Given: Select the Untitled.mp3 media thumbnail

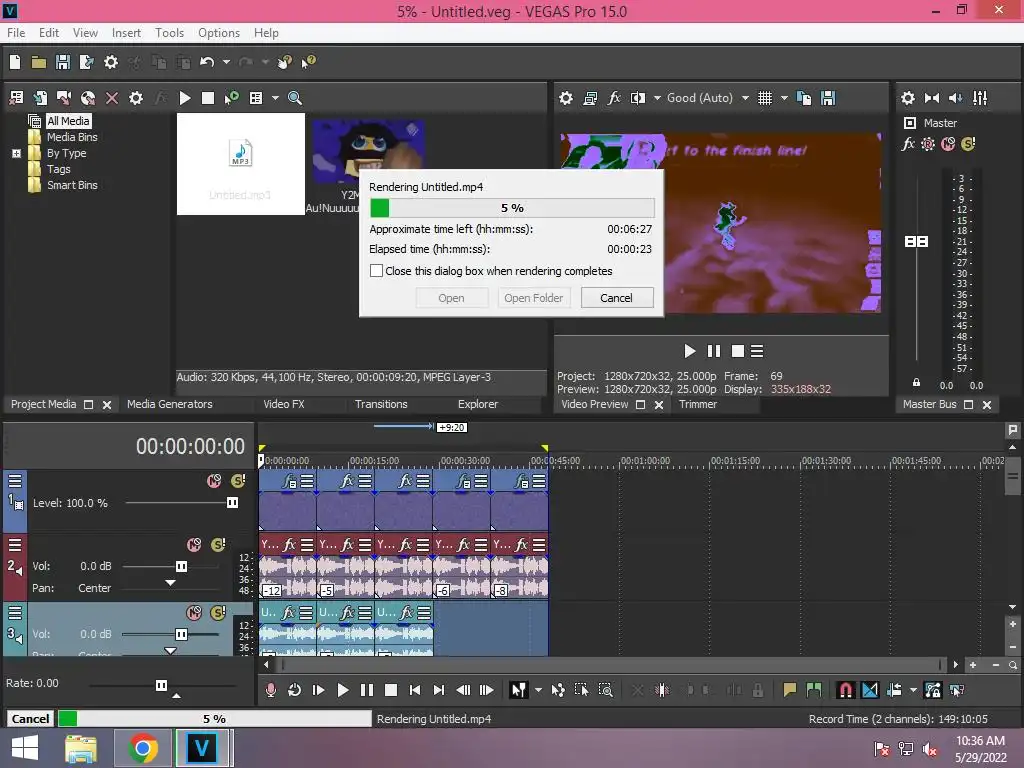Looking at the screenshot, I should 240,164.
